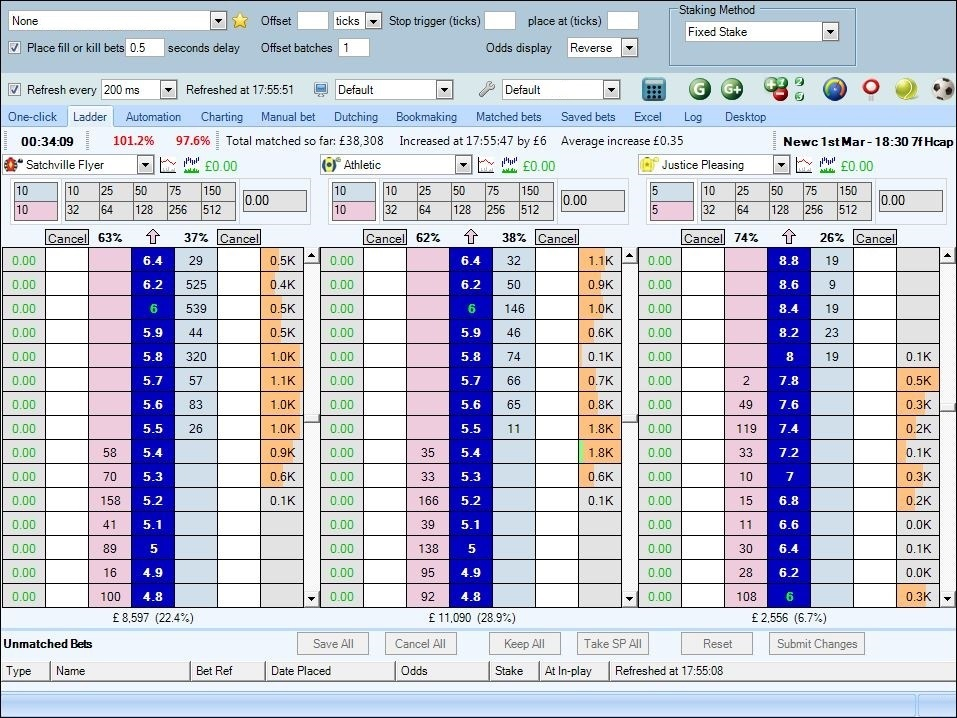Open price chart icon for Satchville Flyer
Screen dimensions: 957x718
click(168, 165)
